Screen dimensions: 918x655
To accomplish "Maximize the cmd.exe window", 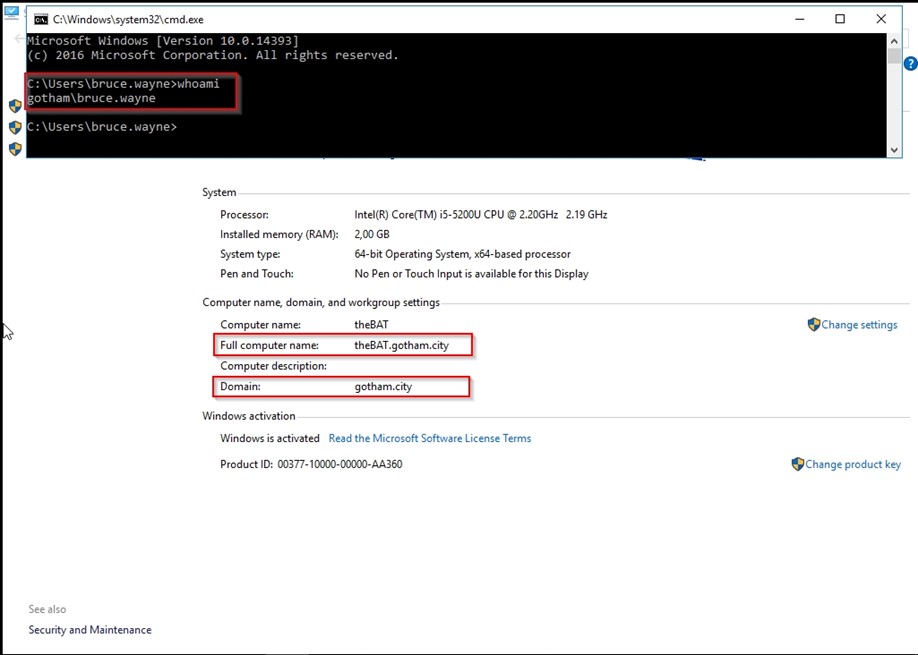I will [840, 19].
